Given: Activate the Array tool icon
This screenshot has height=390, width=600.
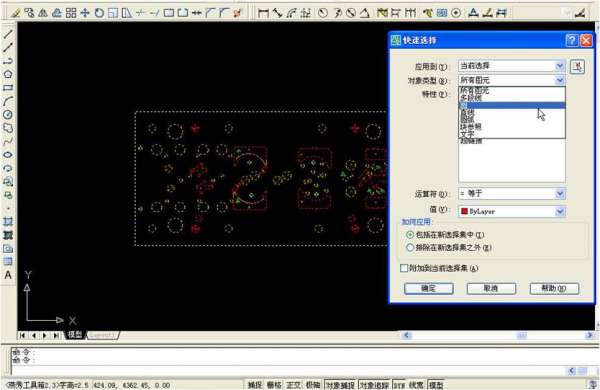Looking at the screenshot, I should (71, 13).
